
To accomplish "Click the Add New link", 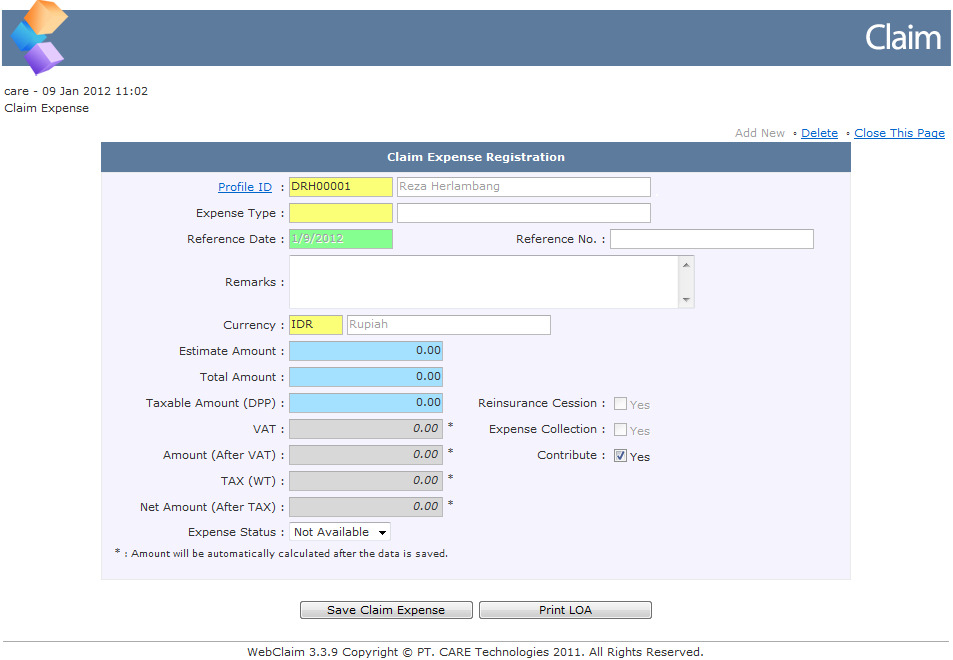I will tap(760, 133).
